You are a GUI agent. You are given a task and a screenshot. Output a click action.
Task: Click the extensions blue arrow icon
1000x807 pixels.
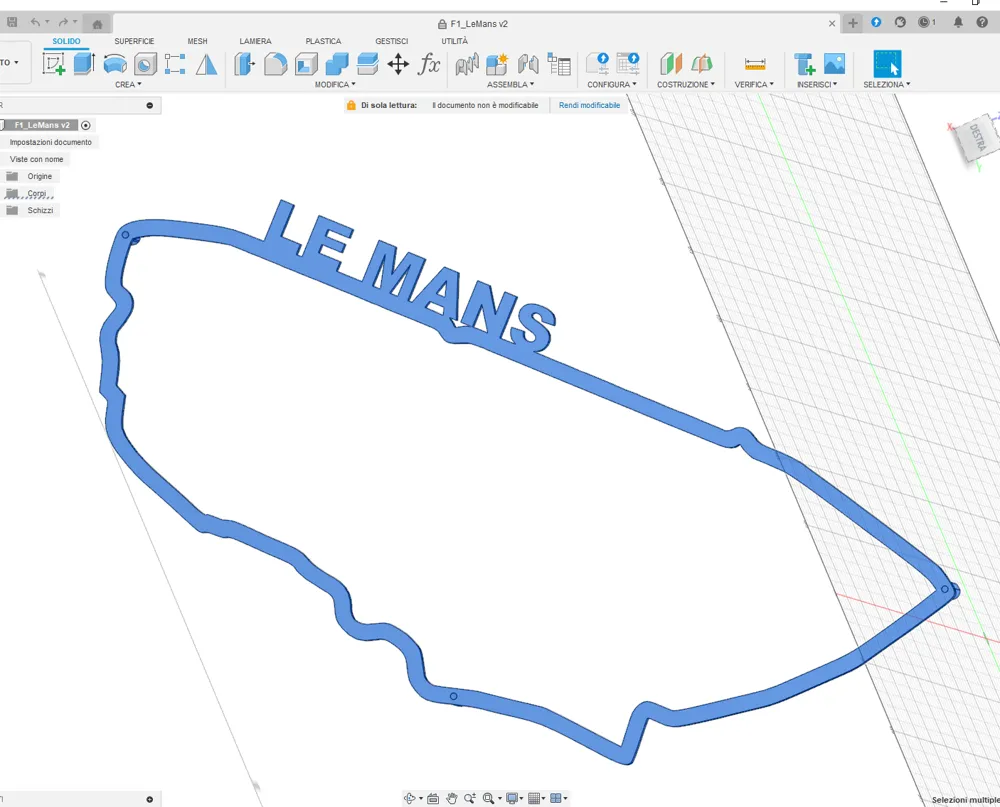point(876,22)
